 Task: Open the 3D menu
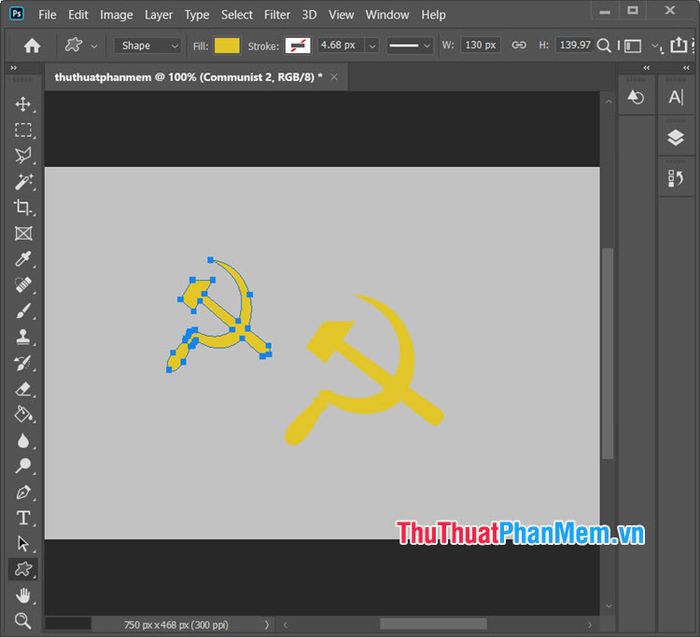[x=309, y=15]
